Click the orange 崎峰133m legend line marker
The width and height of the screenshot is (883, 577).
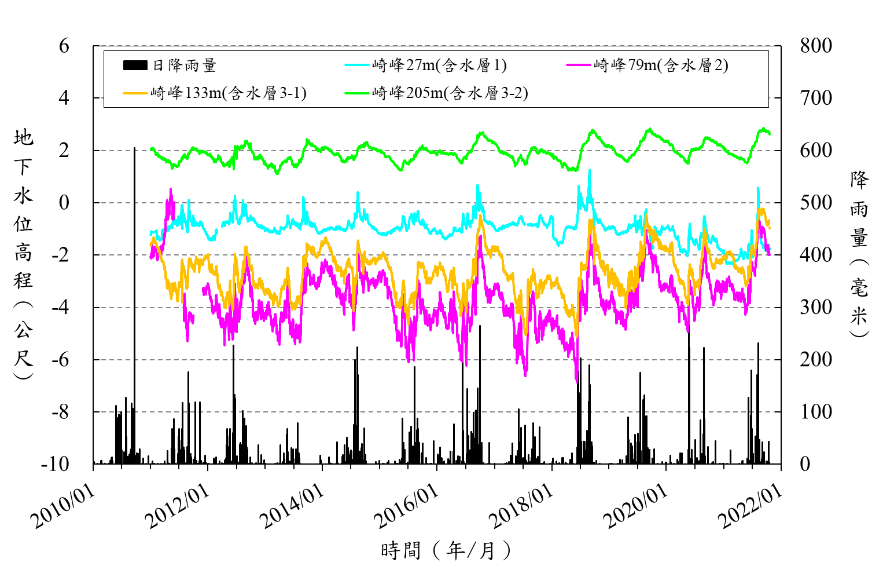[x=135, y=93]
